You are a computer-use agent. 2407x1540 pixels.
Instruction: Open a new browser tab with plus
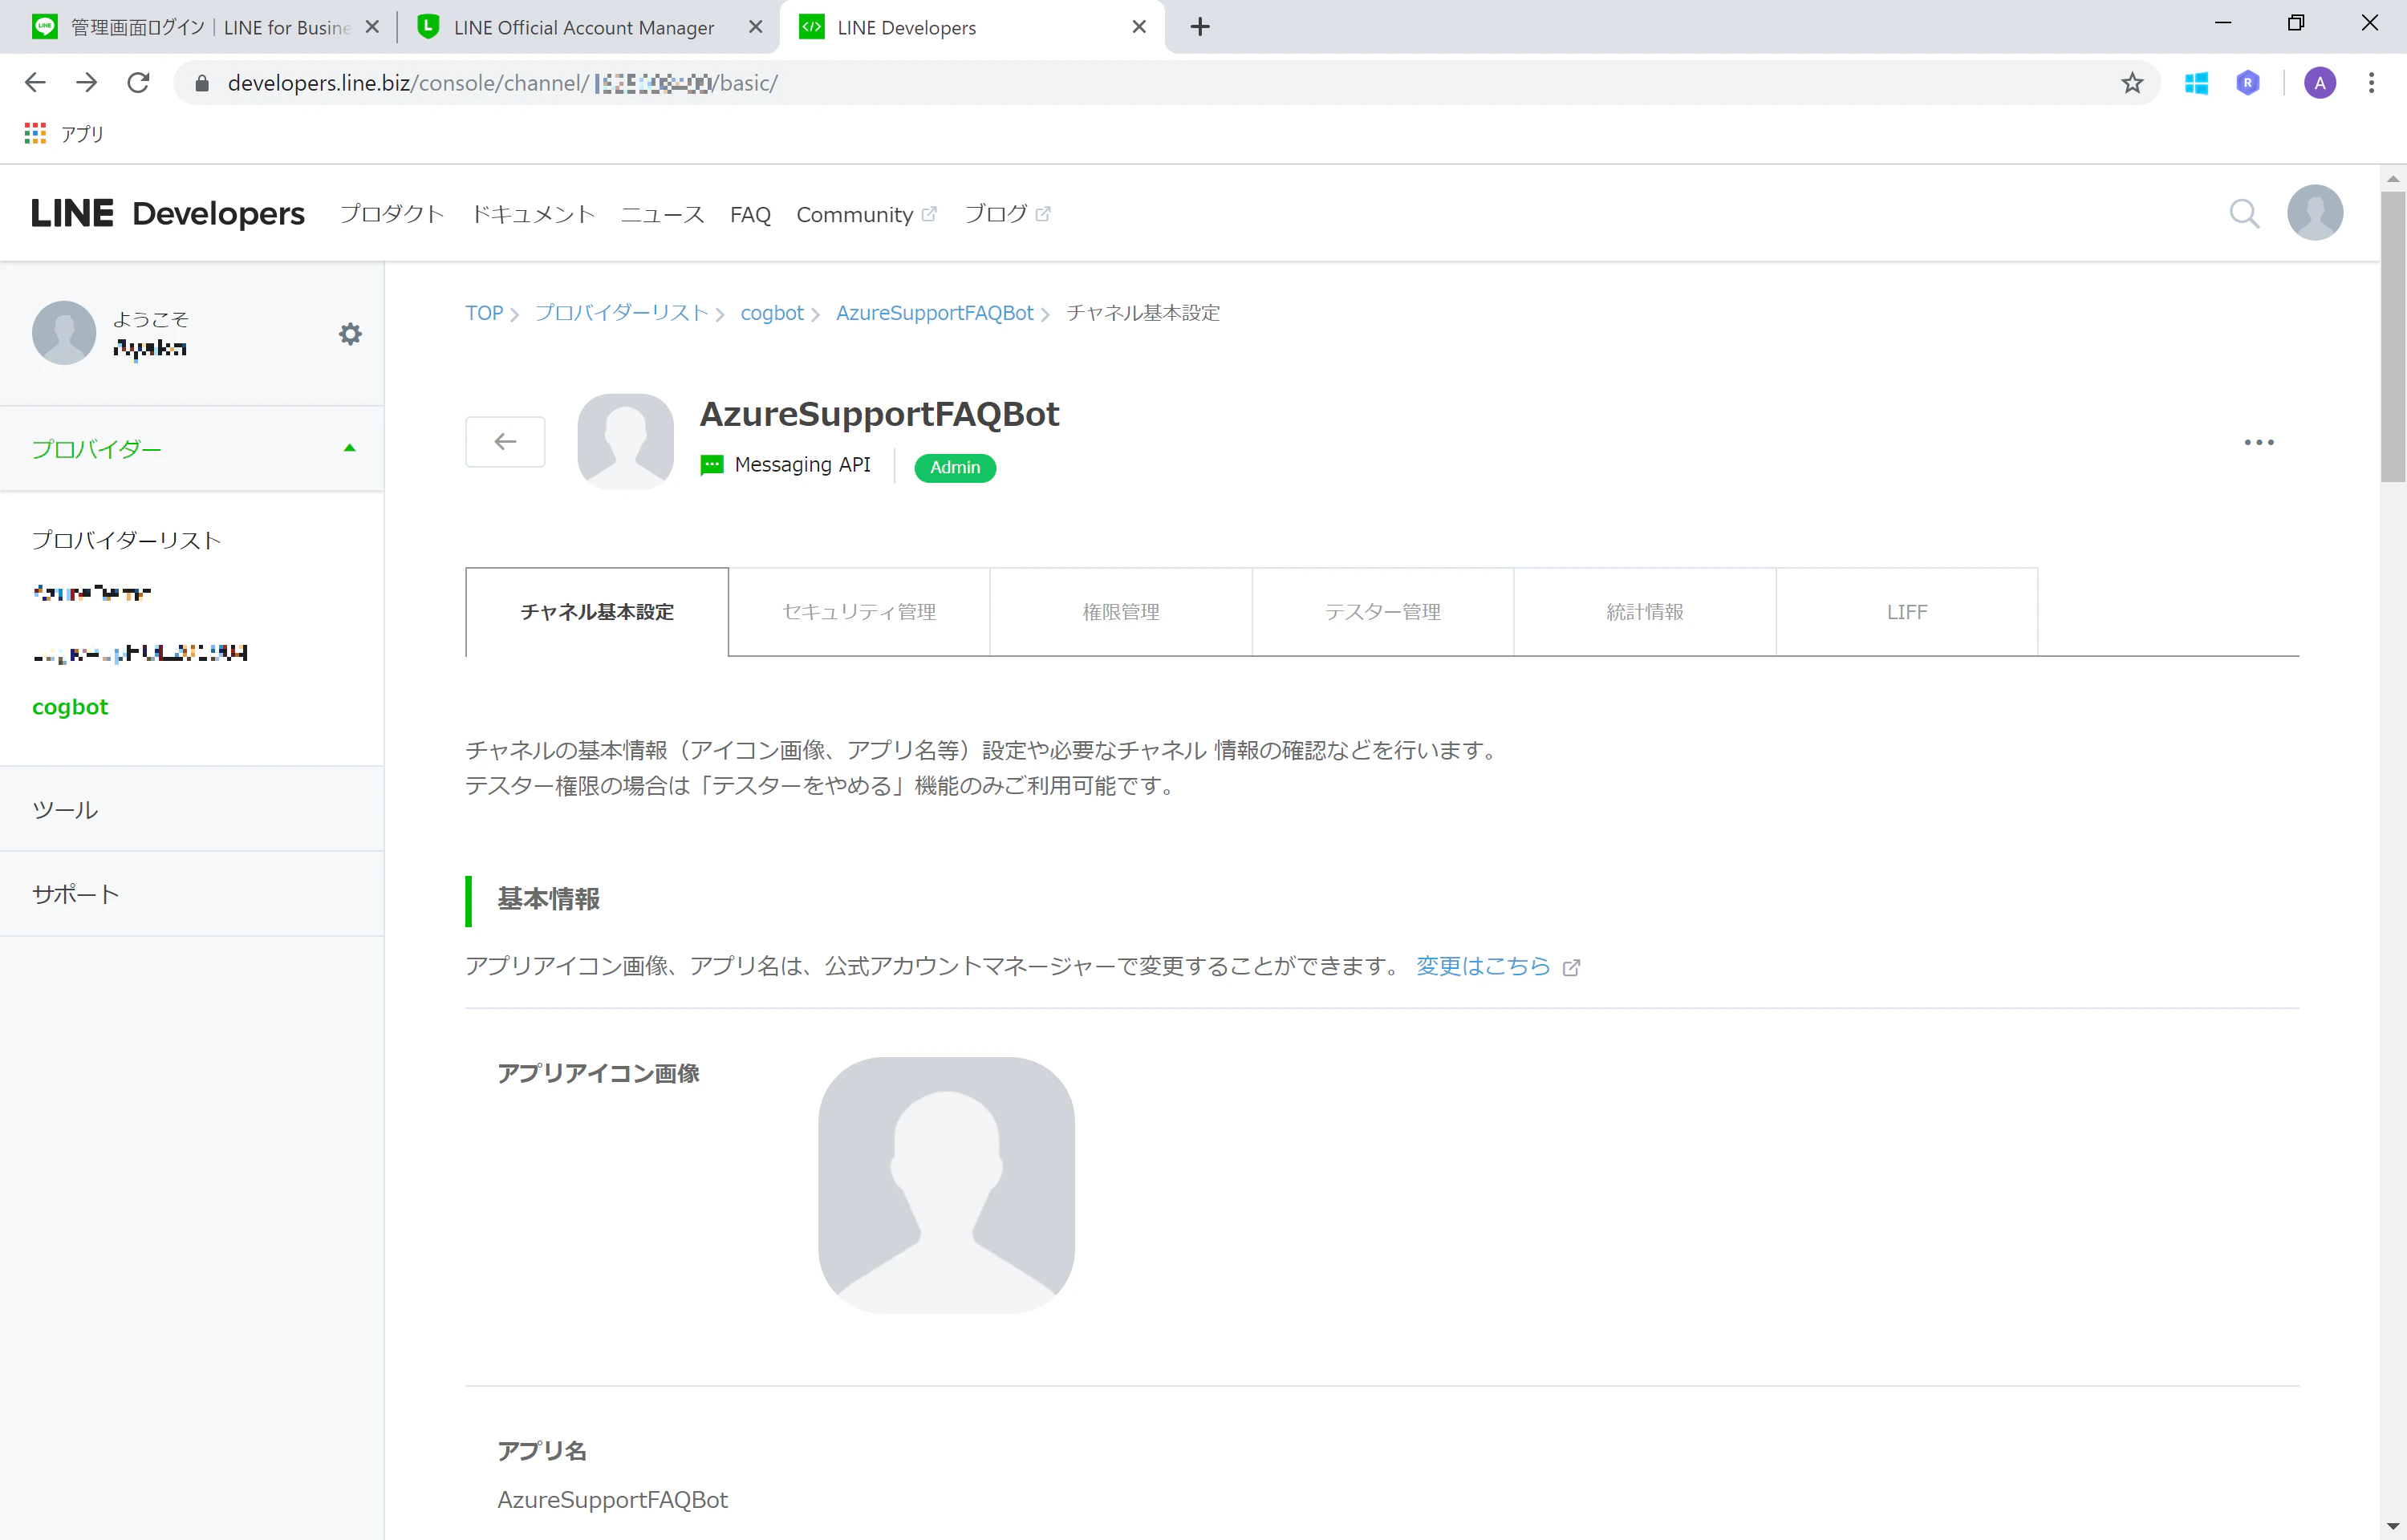tap(1200, 27)
